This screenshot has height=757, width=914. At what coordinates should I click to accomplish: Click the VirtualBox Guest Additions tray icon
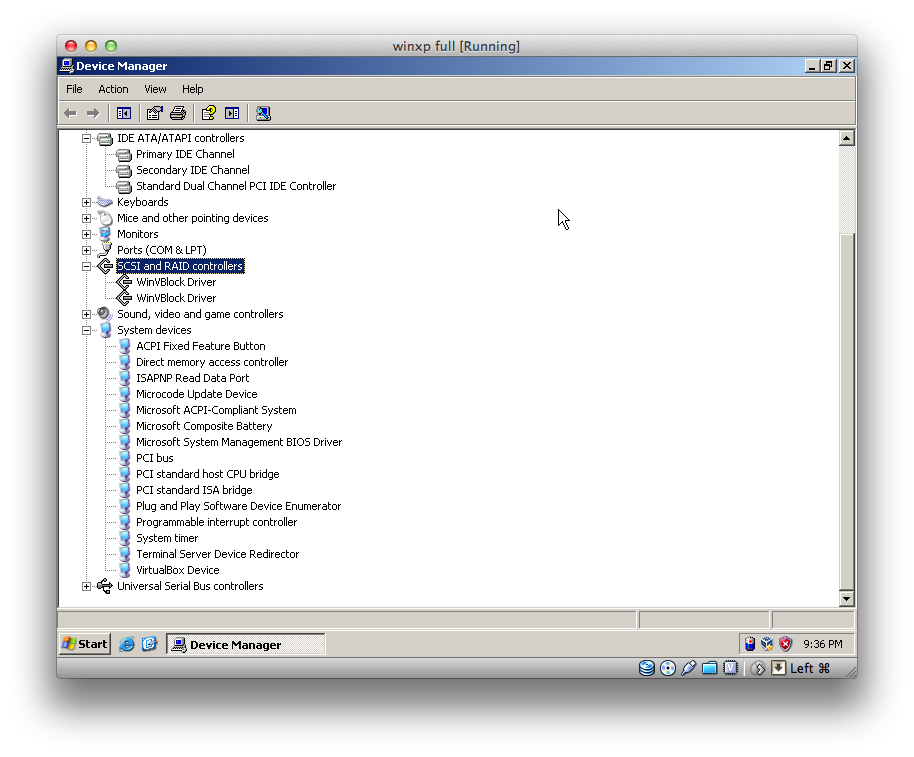[x=767, y=644]
